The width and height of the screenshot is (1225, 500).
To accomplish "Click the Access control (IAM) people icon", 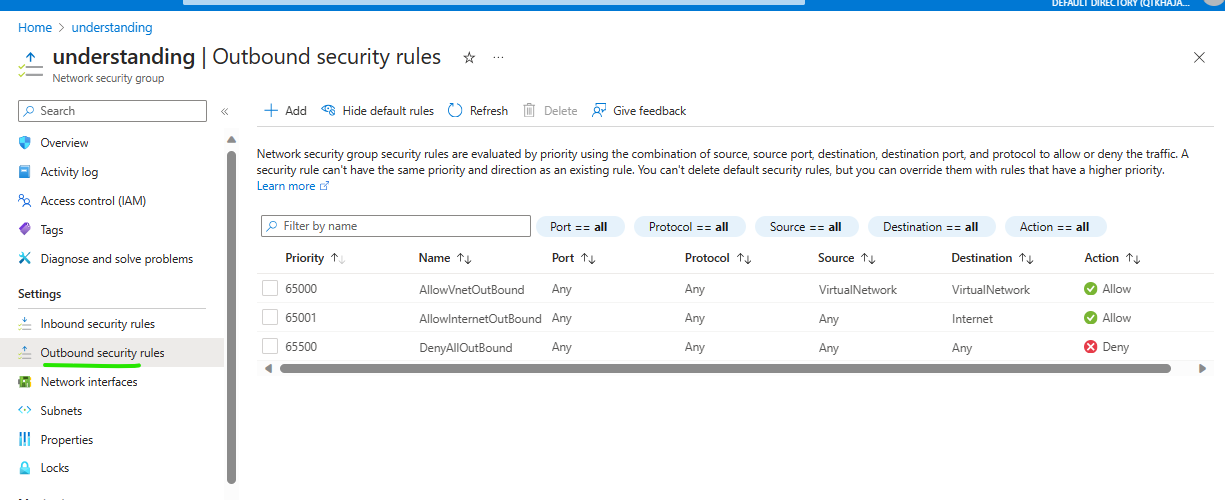I will (25, 201).
